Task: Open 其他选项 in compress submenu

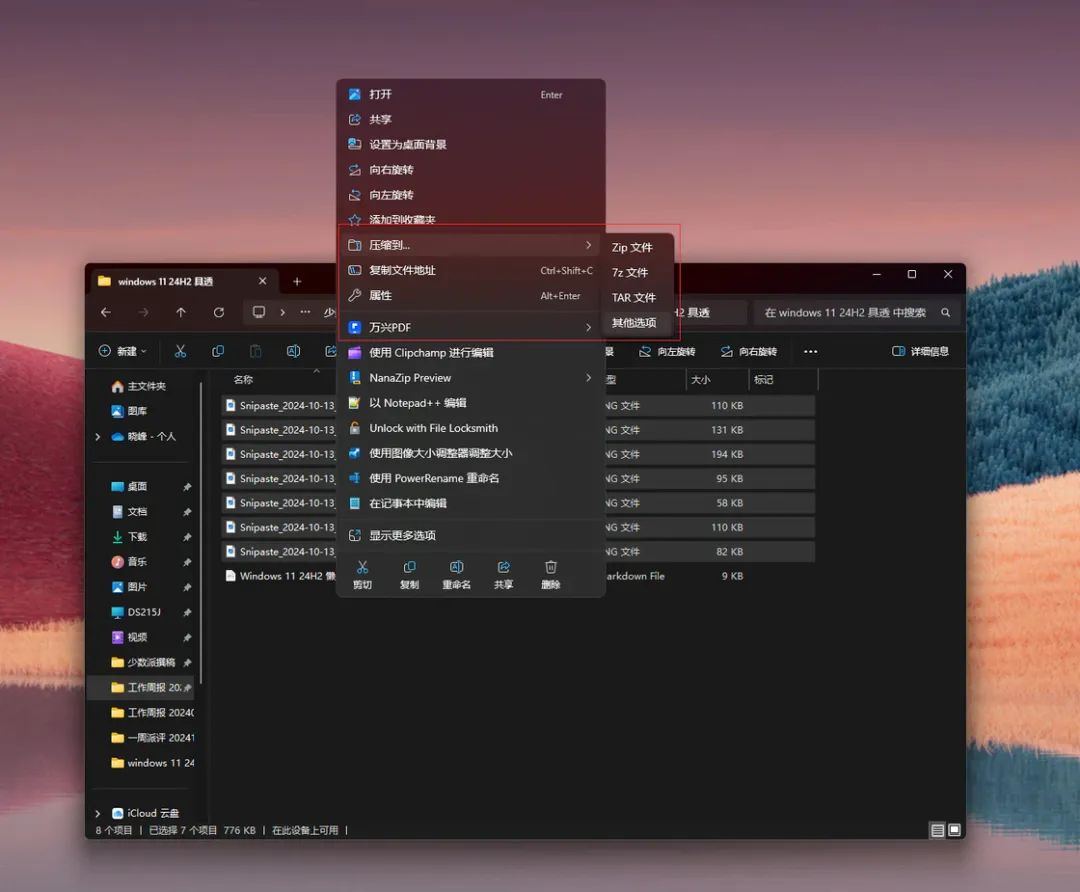Action: pos(636,322)
